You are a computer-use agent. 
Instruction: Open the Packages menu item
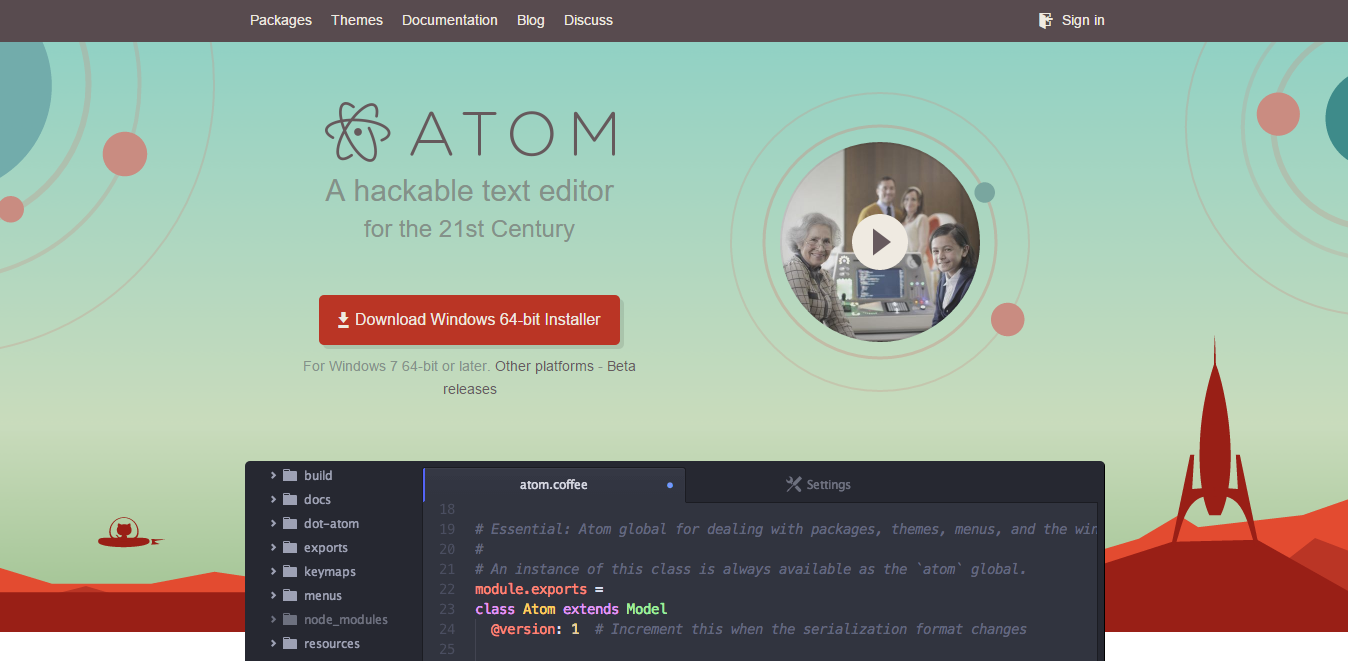281,20
